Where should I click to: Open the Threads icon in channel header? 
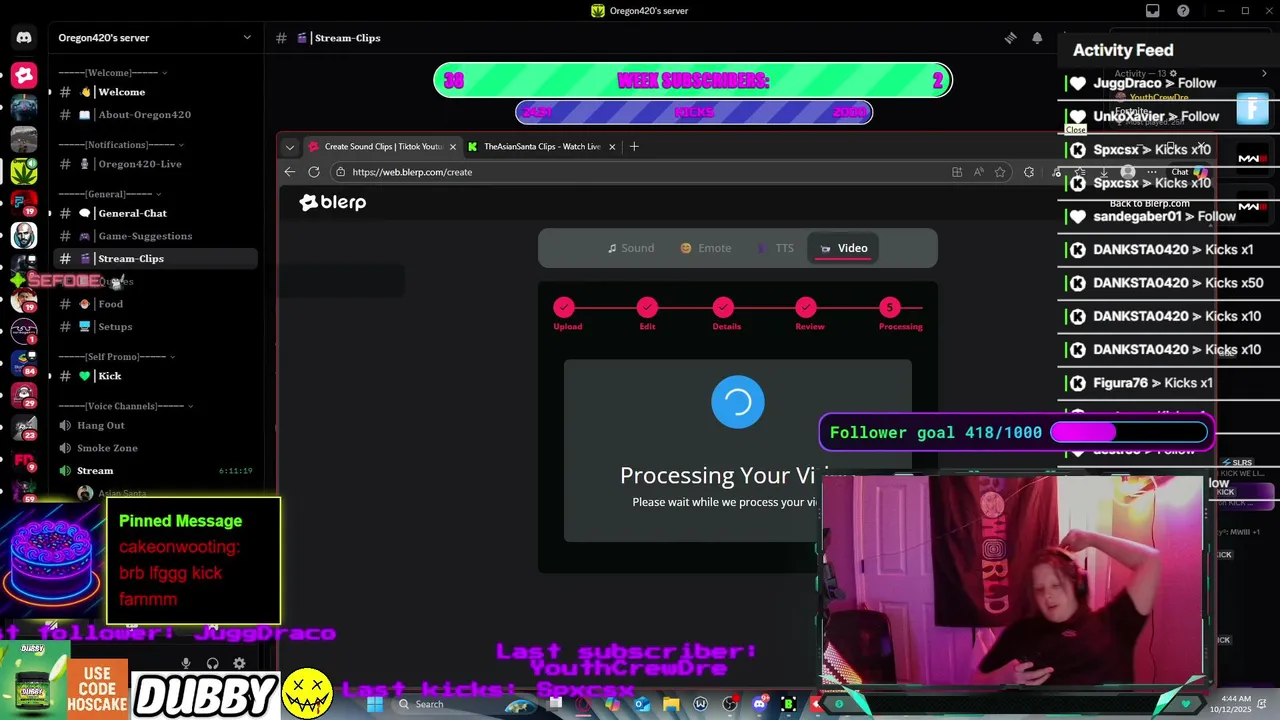coord(1010,38)
